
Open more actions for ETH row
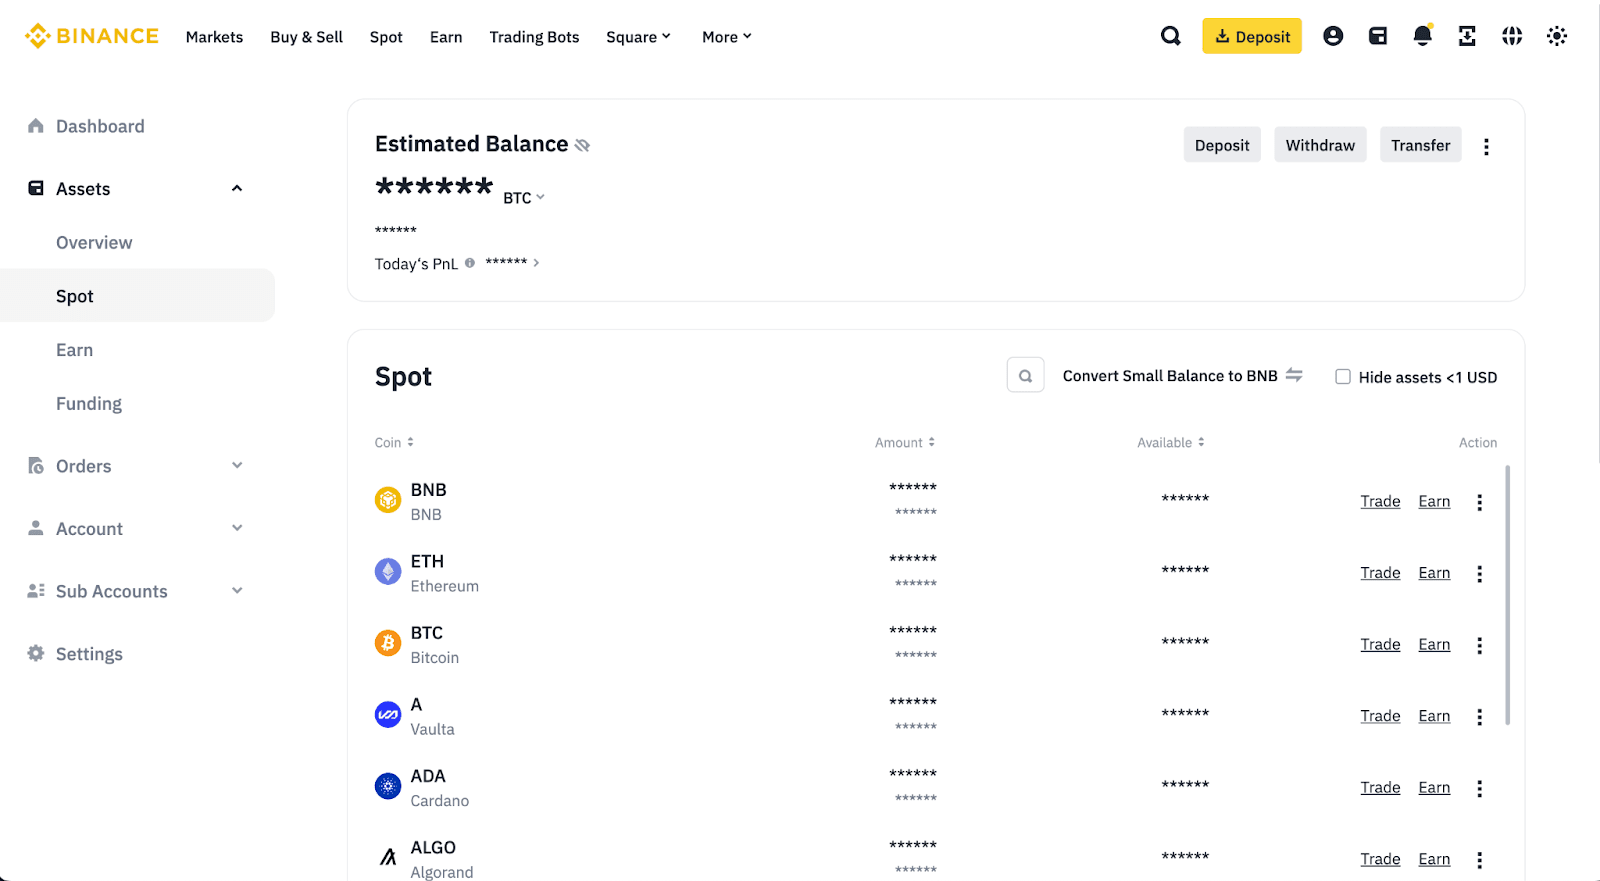click(x=1479, y=574)
